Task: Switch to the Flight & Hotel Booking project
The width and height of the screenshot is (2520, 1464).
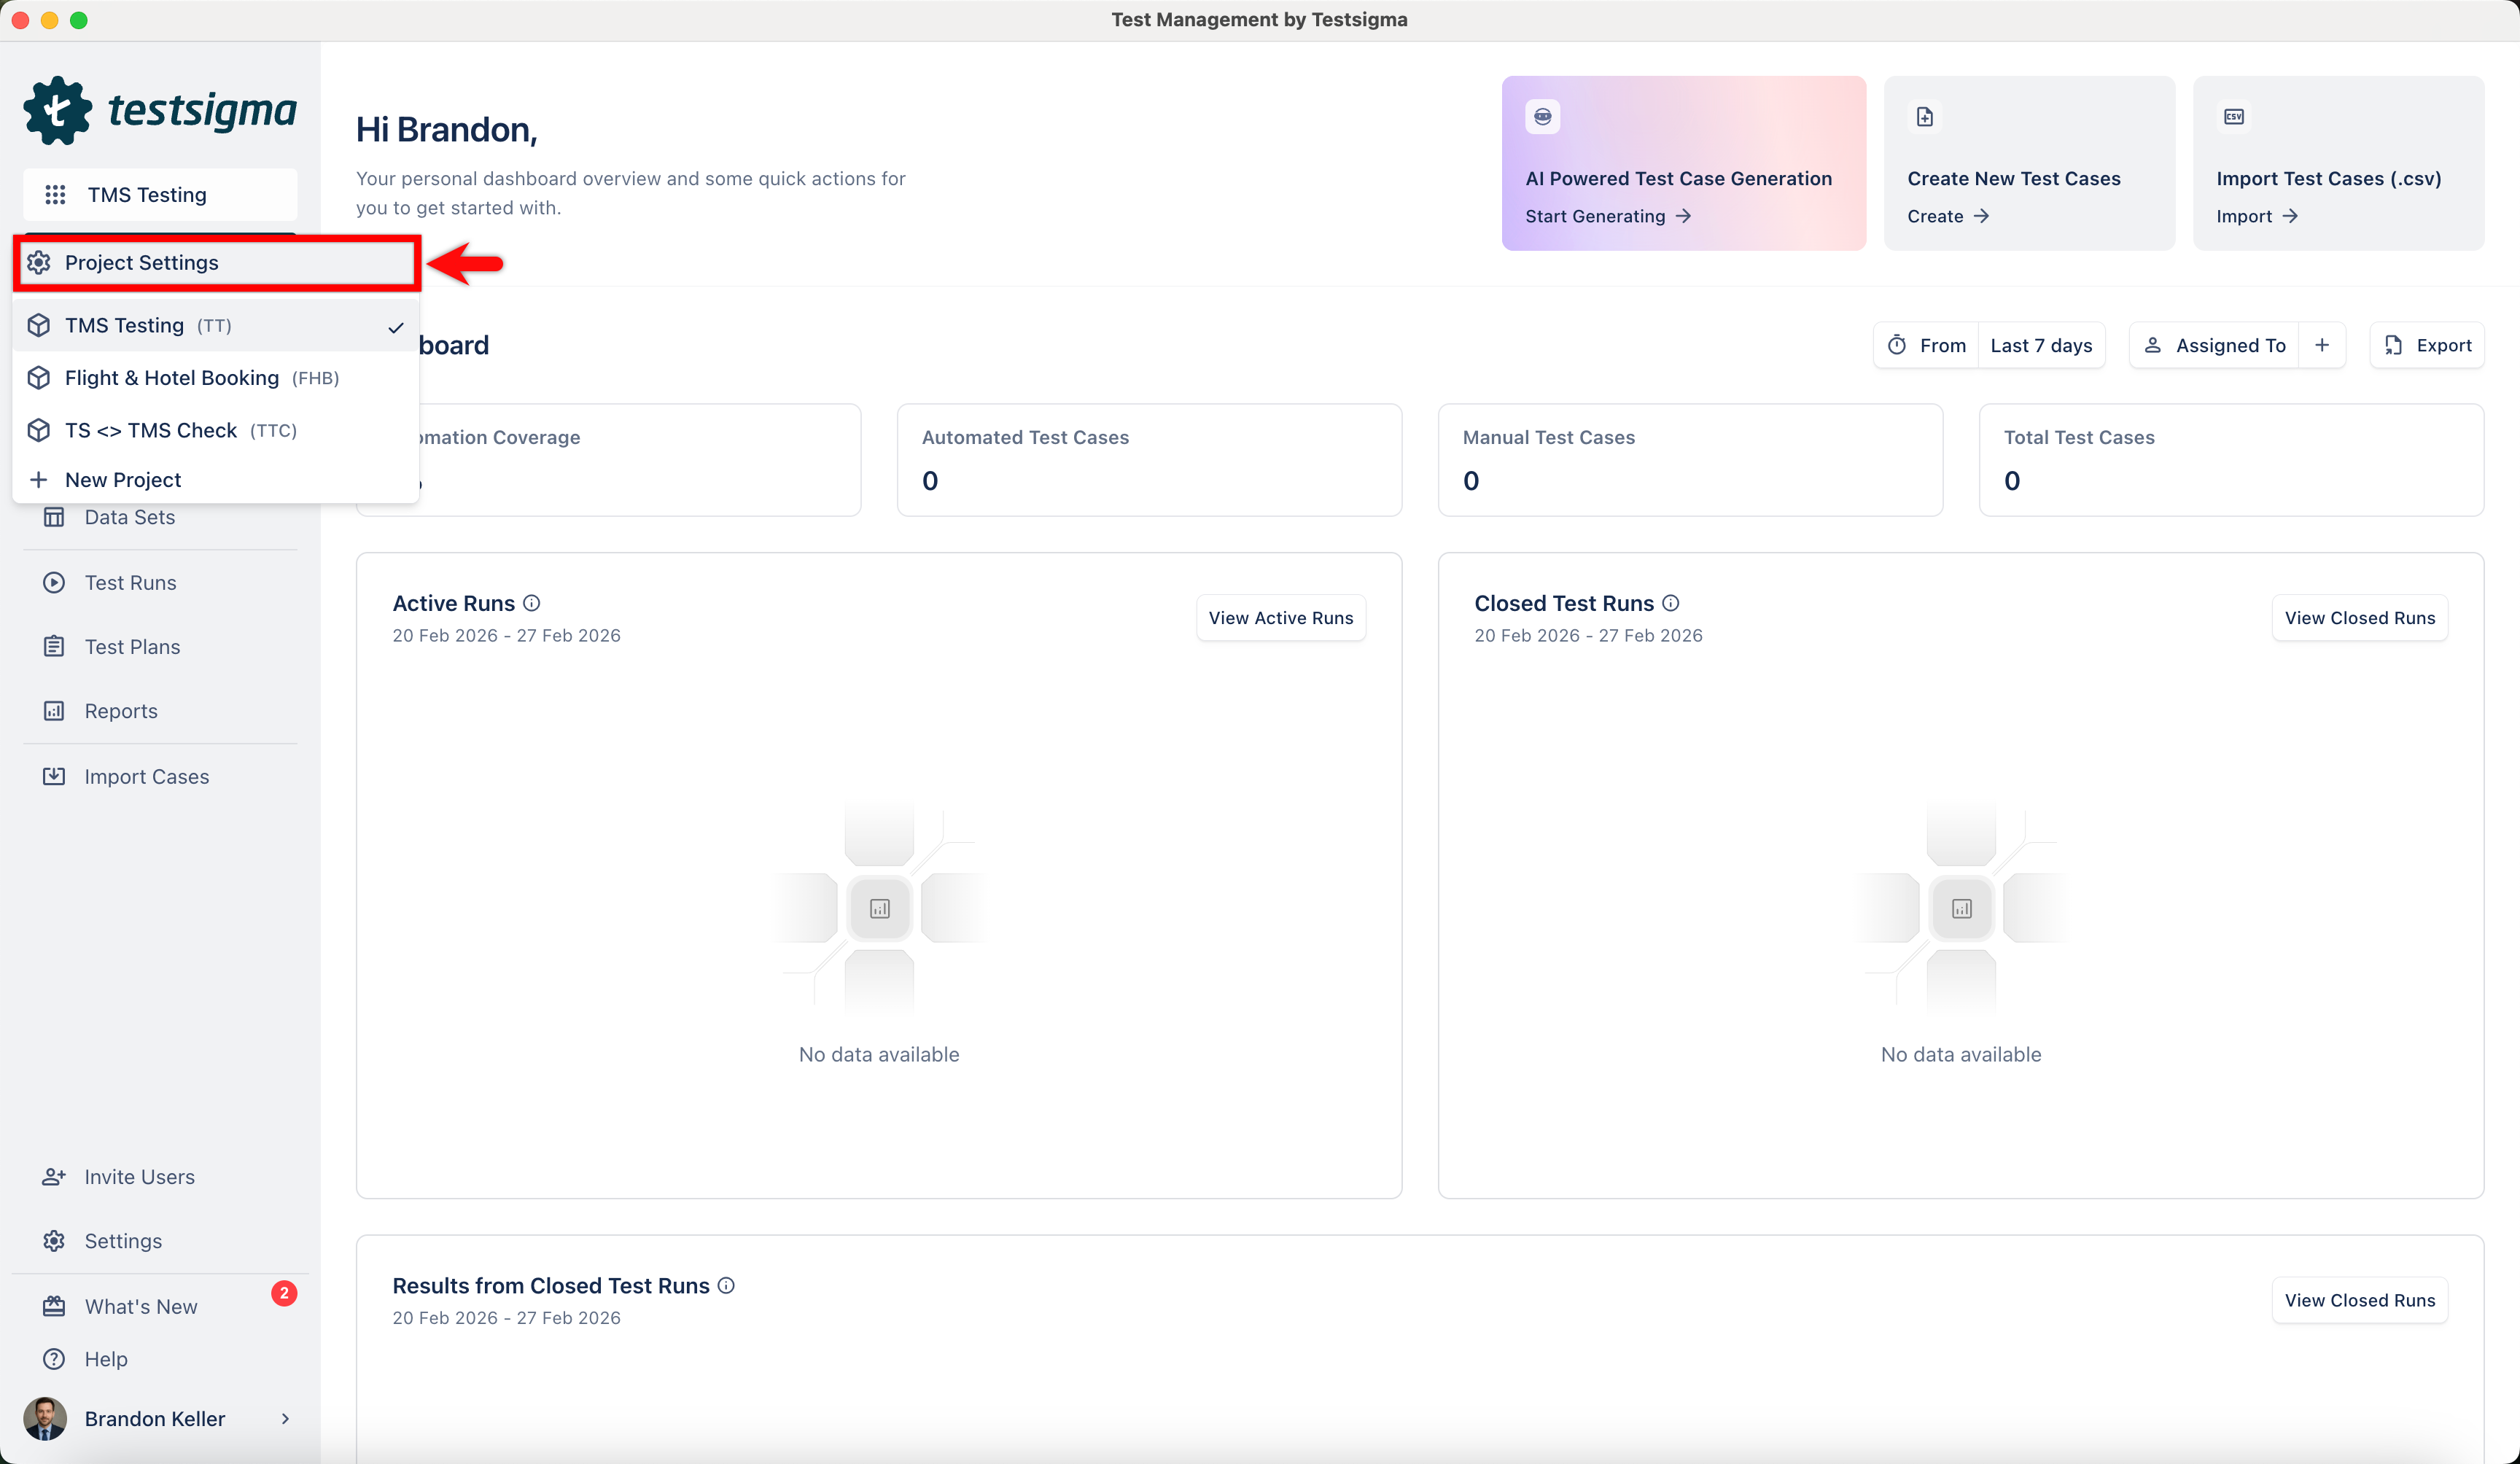Action: tap(172, 378)
